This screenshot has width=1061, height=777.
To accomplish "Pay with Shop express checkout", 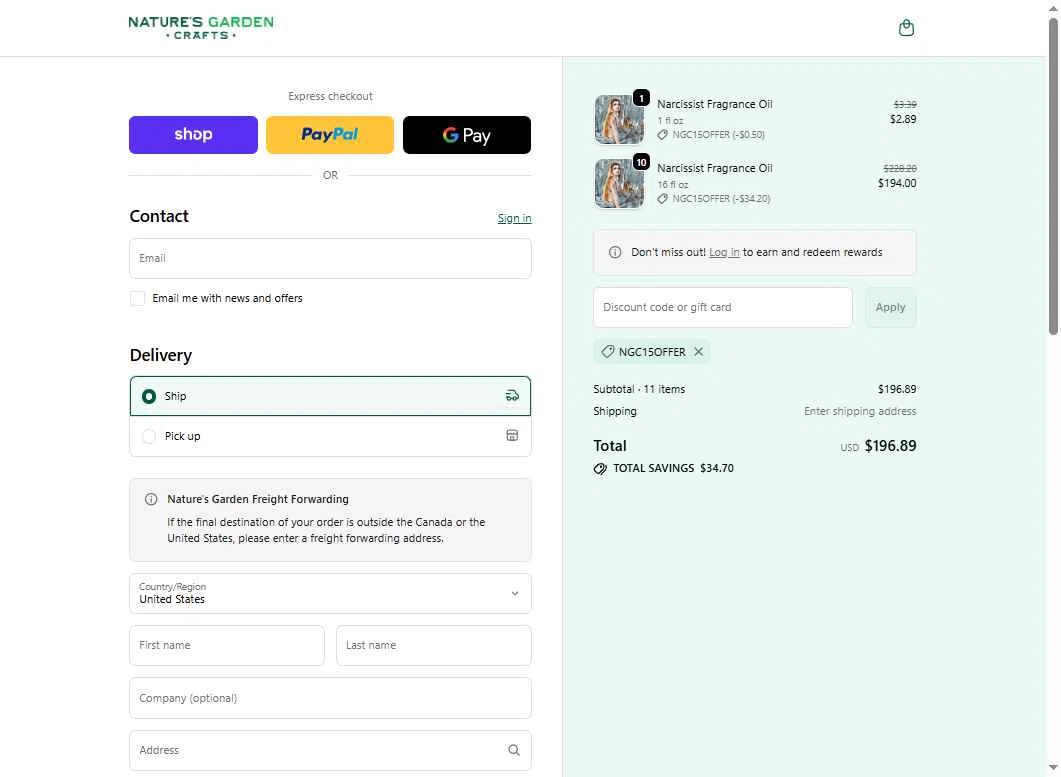I will coord(194,135).
